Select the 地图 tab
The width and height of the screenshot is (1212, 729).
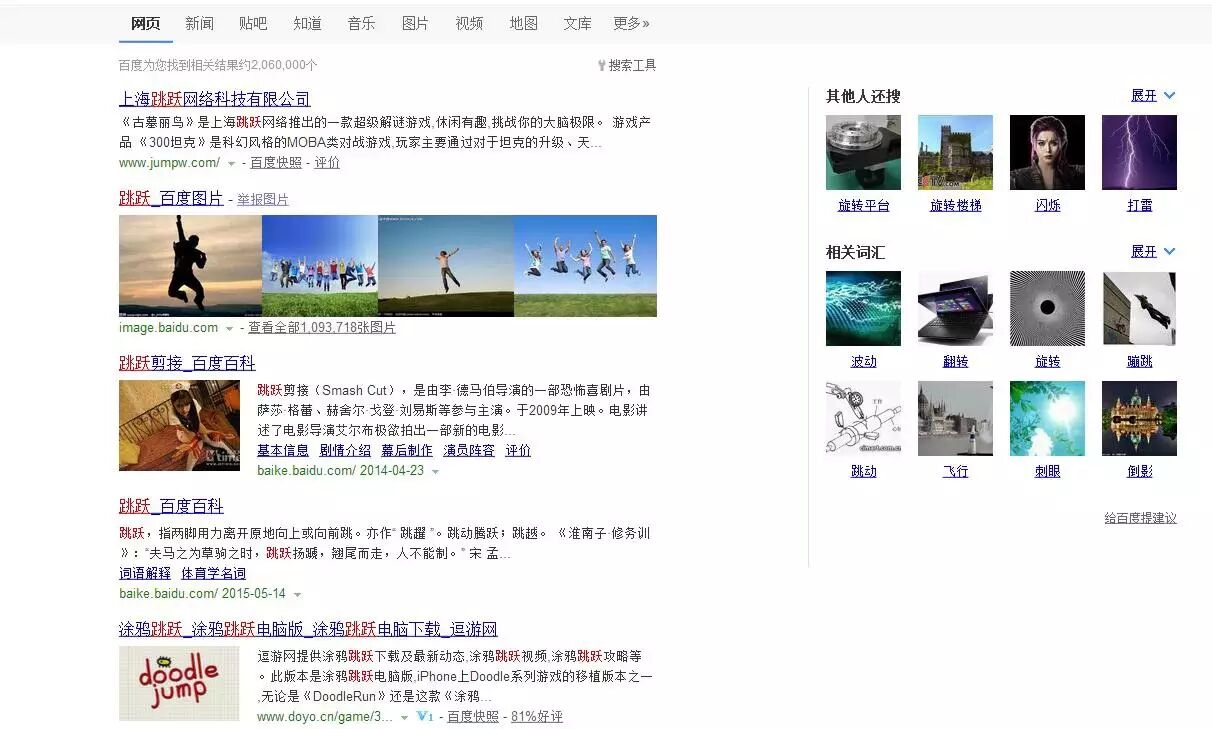coord(523,23)
